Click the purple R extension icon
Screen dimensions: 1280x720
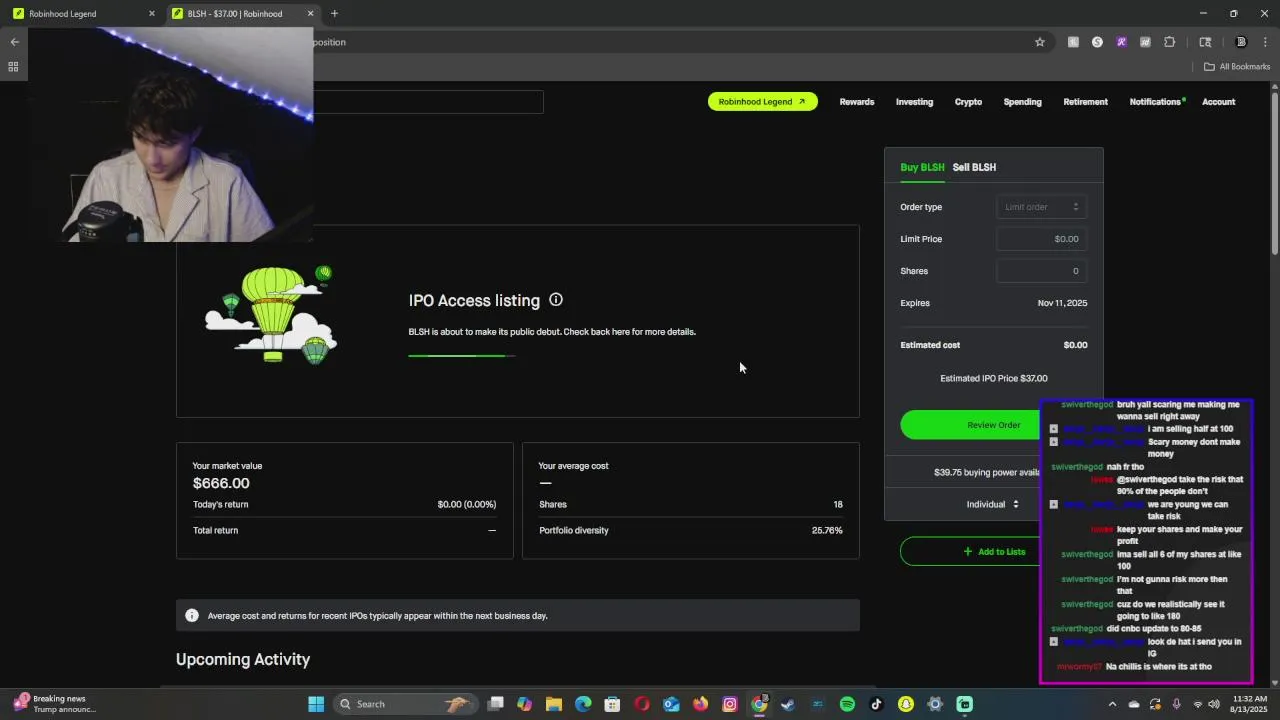(x=1121, y=42)
